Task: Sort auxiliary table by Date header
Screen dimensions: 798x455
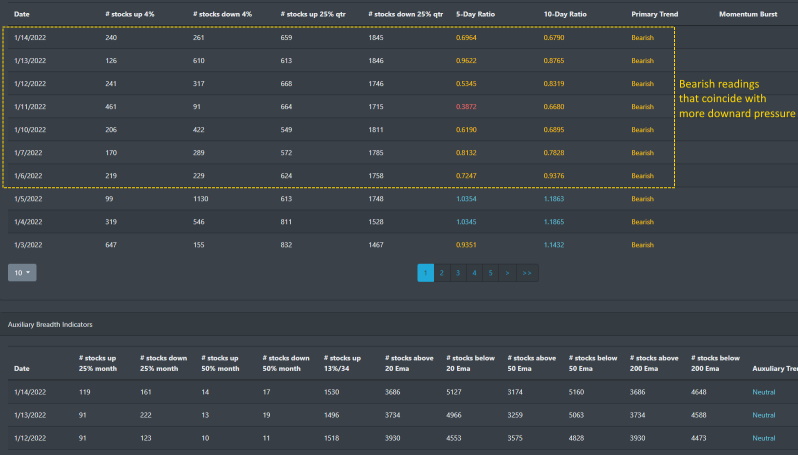Action: (21, 368)
